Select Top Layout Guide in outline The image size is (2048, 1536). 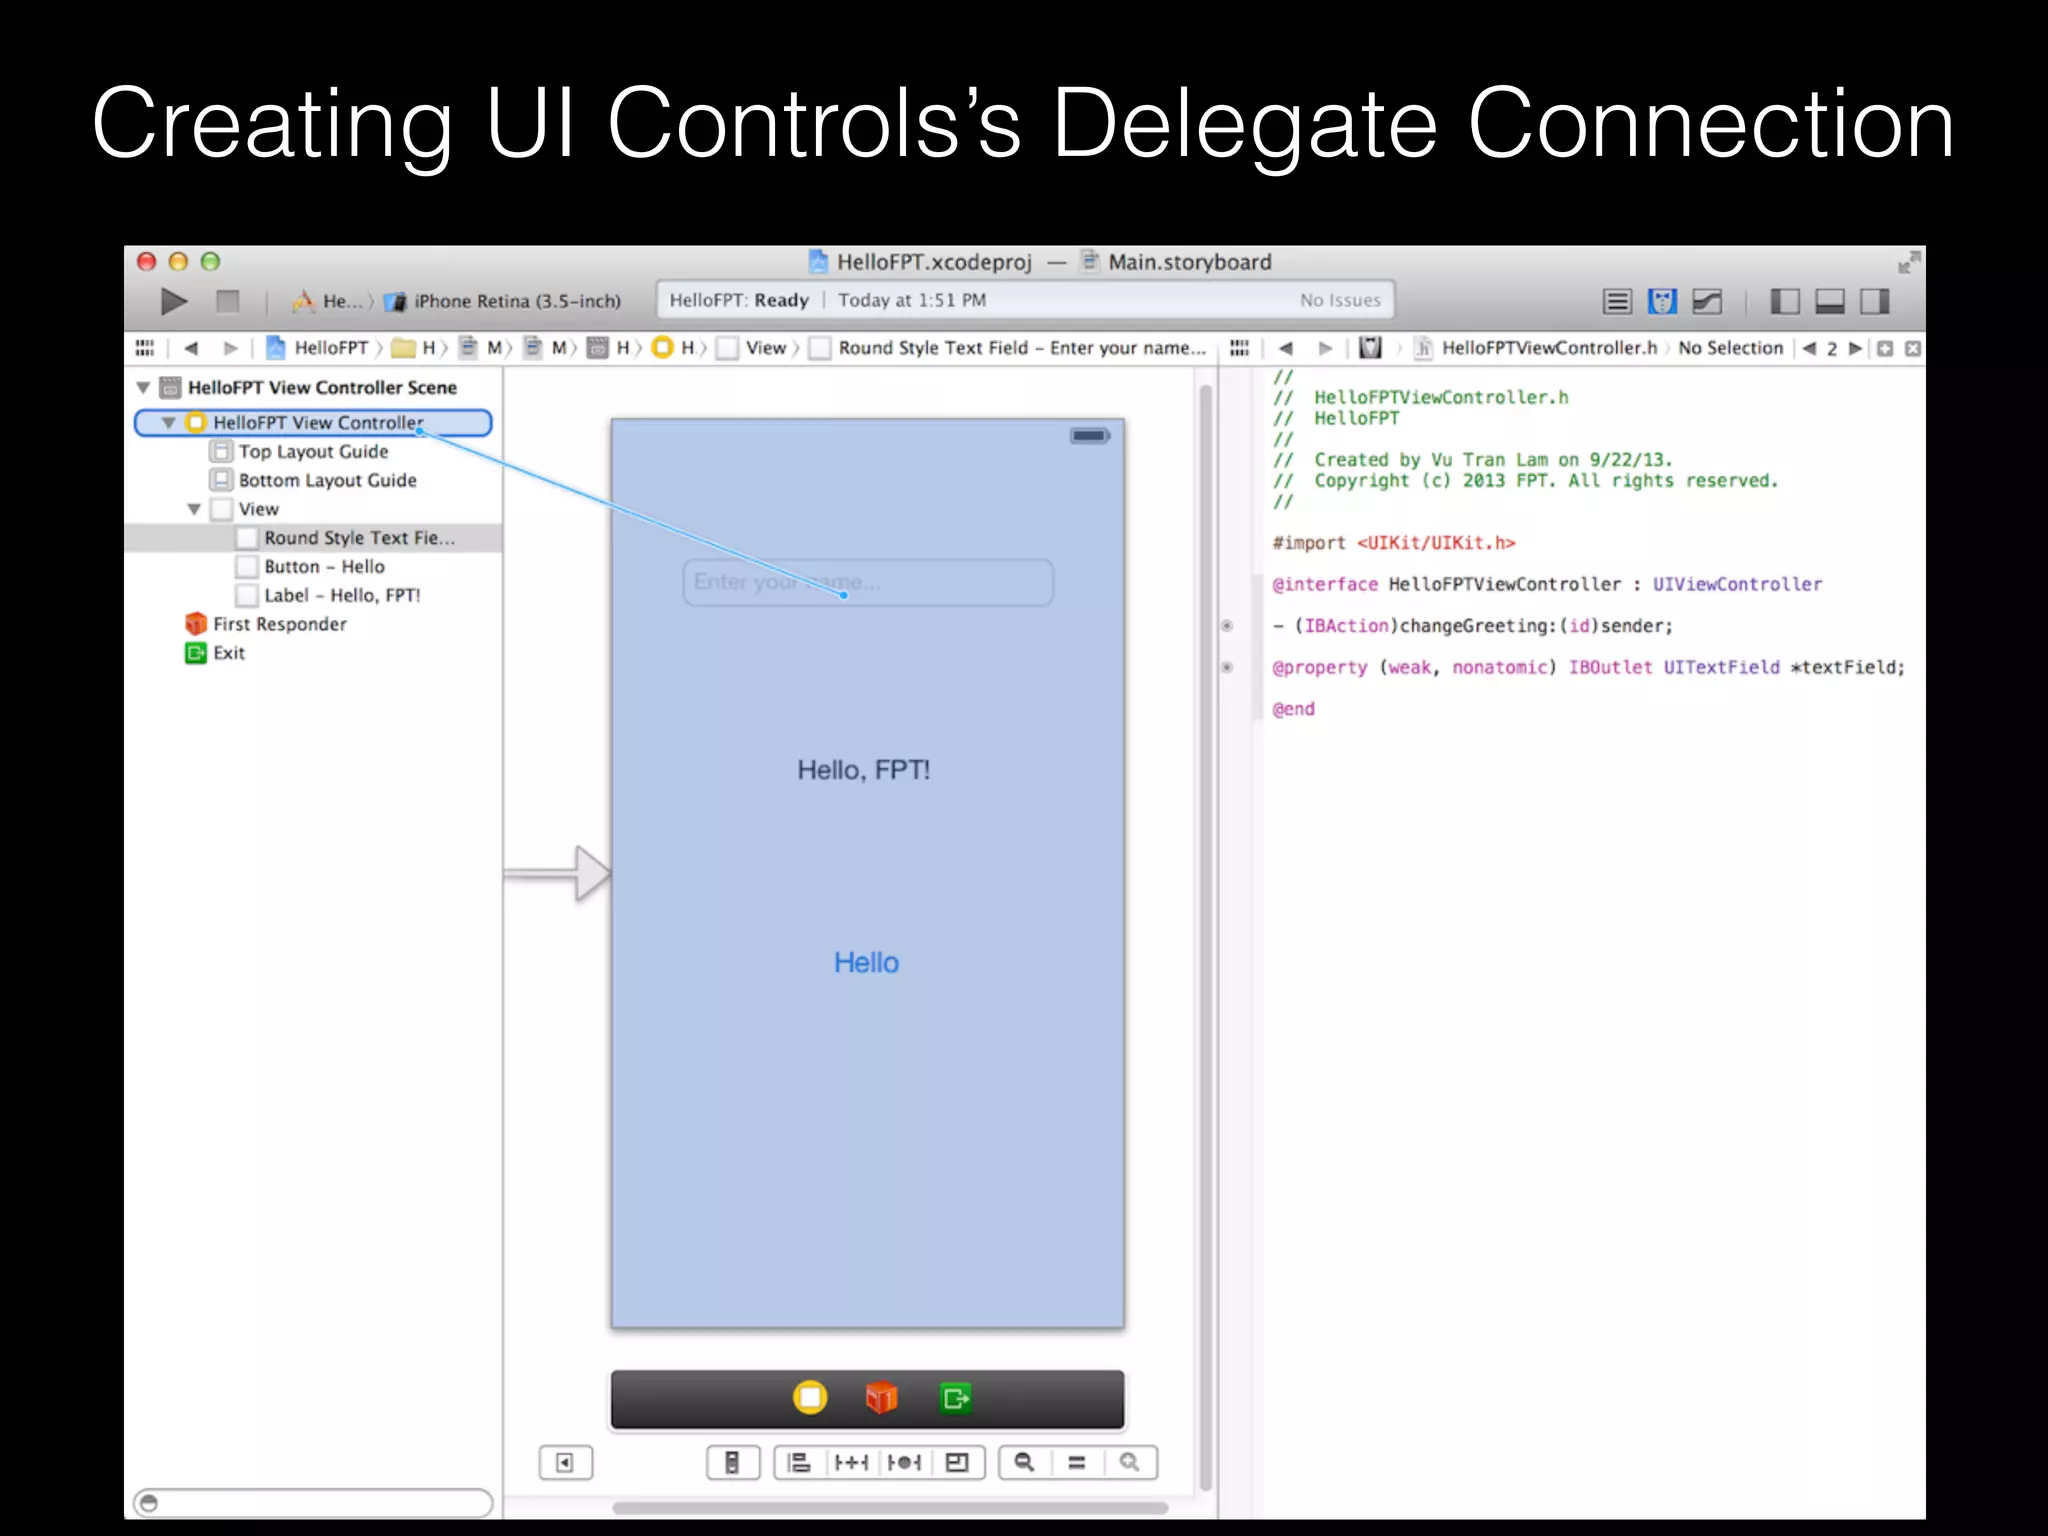[x=313, y=452]
